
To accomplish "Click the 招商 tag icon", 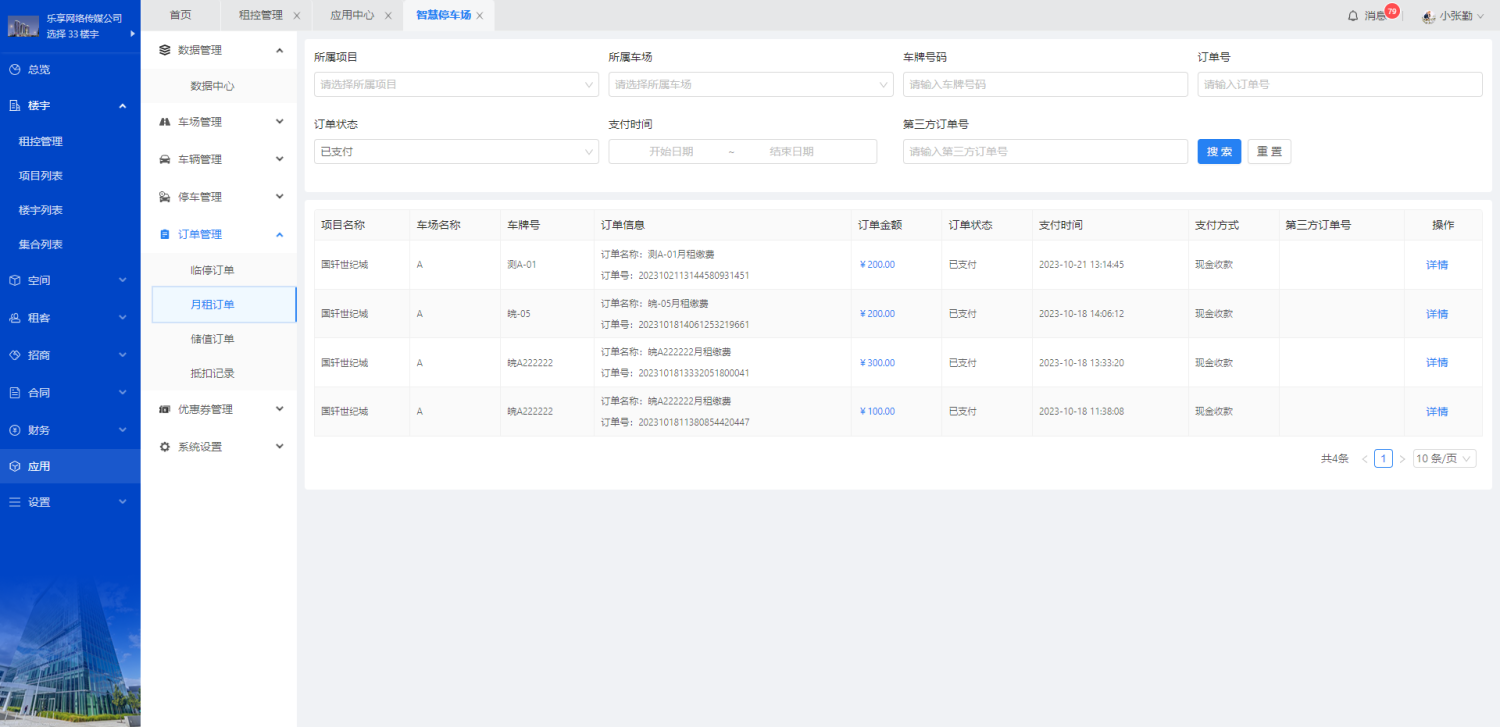I will [x=15, y=355].
